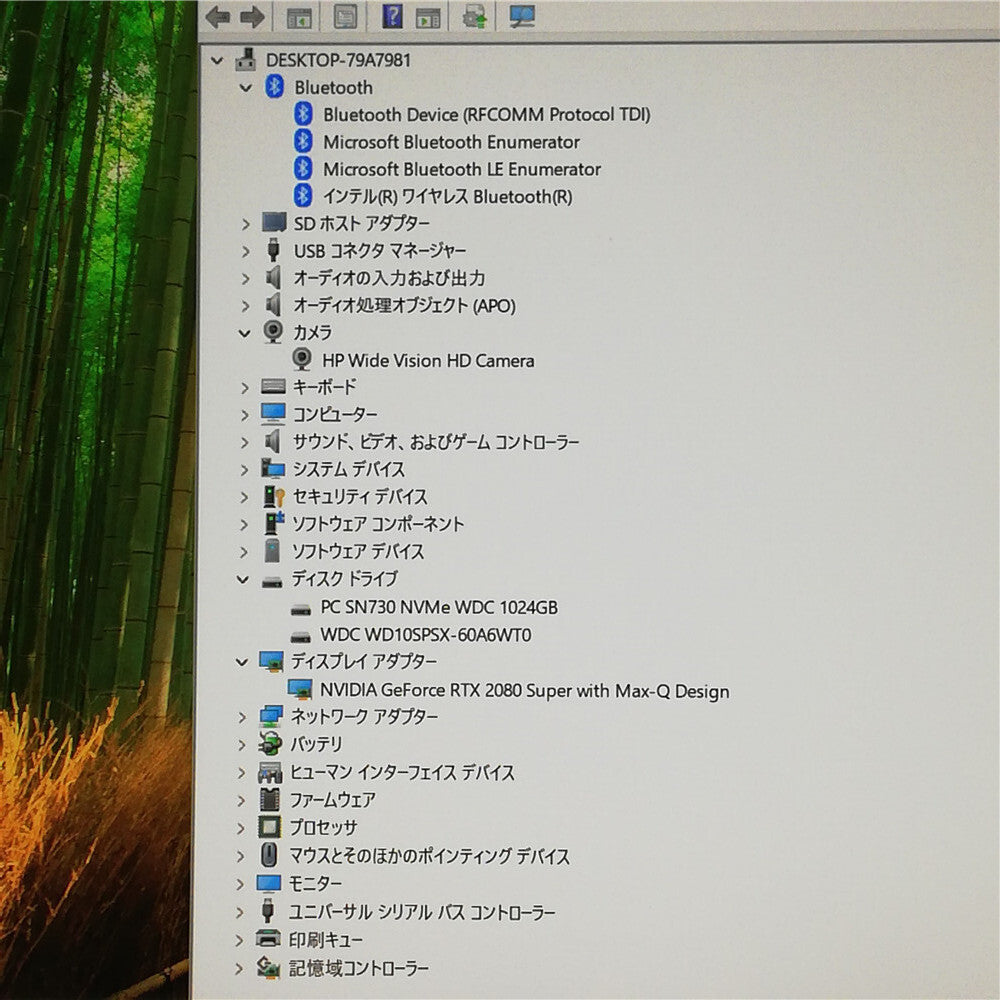Click the SD ホスト アダプター icon

click(x=274, y=223)
